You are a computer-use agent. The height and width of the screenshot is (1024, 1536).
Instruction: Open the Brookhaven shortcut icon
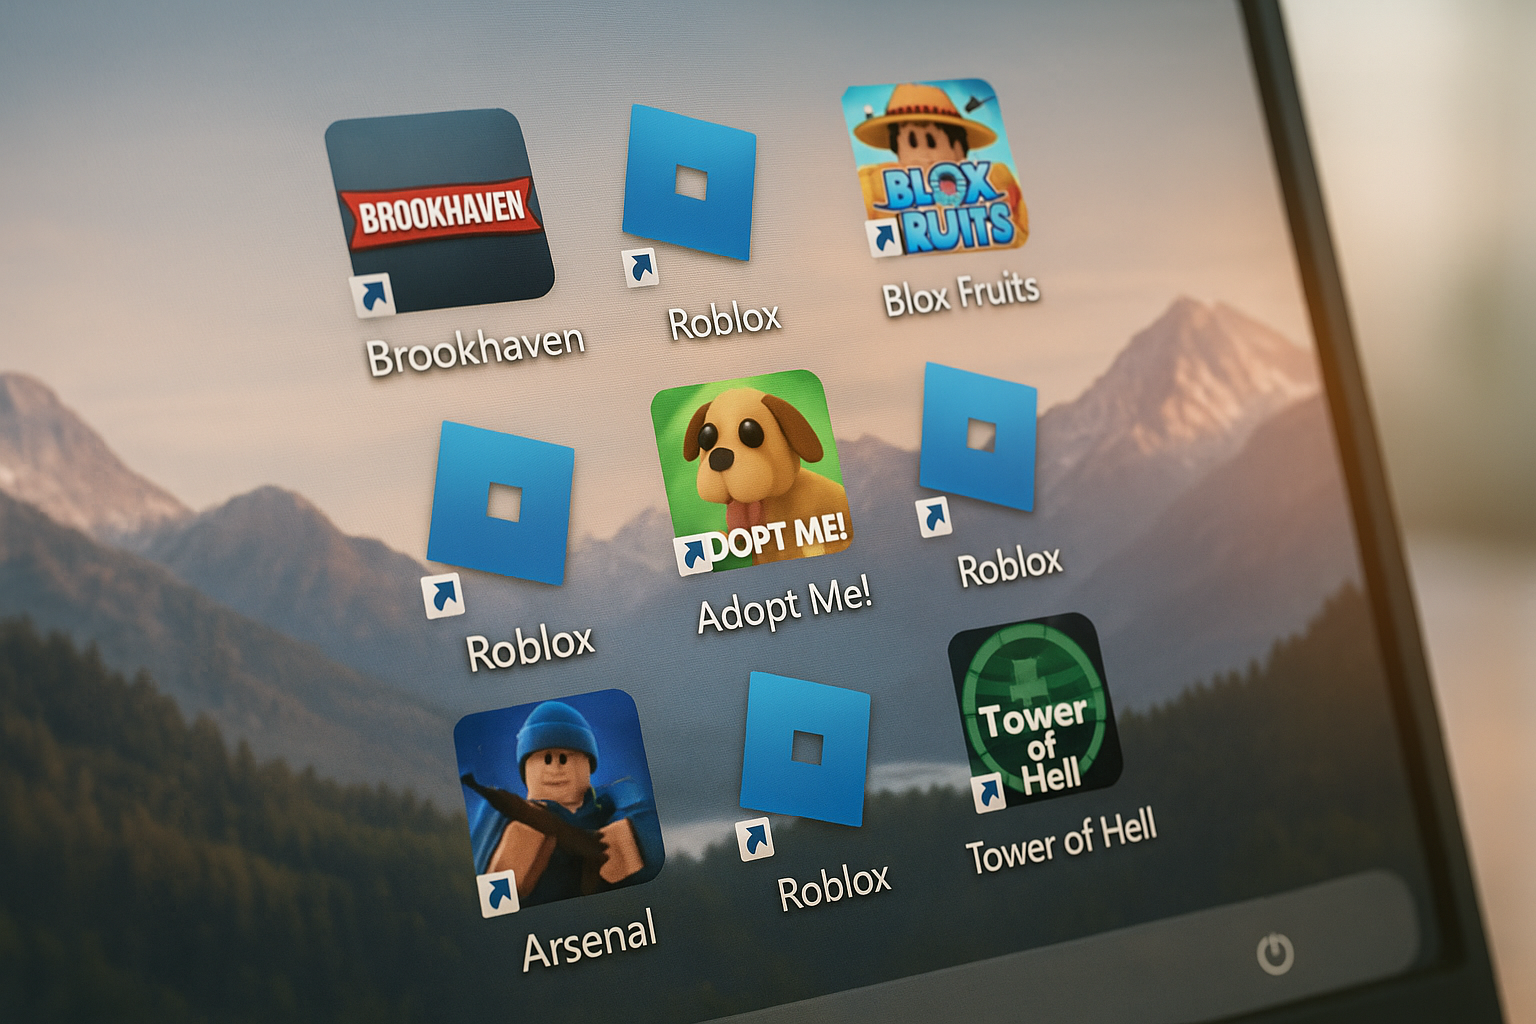coord(438,208)
